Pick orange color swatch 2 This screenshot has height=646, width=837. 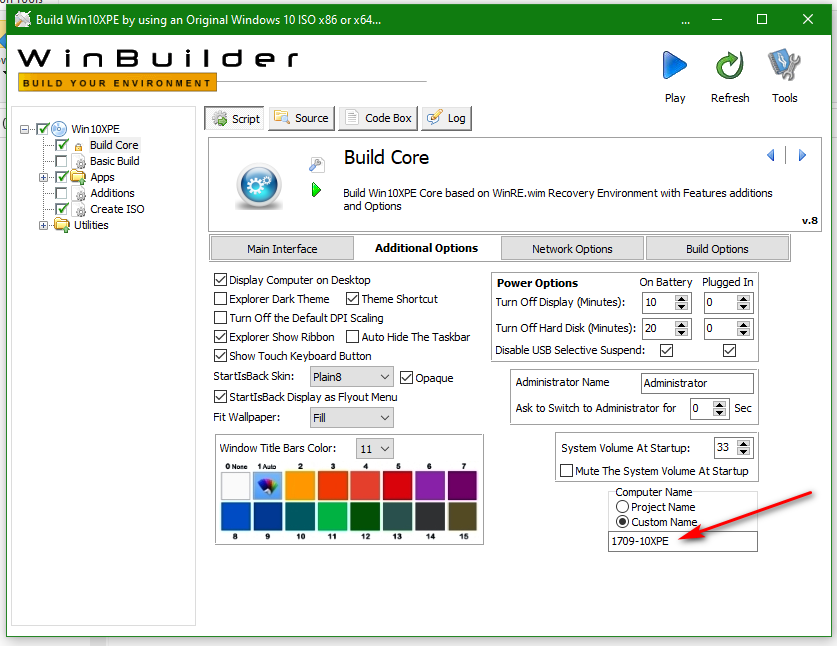[x=300, y=485]
